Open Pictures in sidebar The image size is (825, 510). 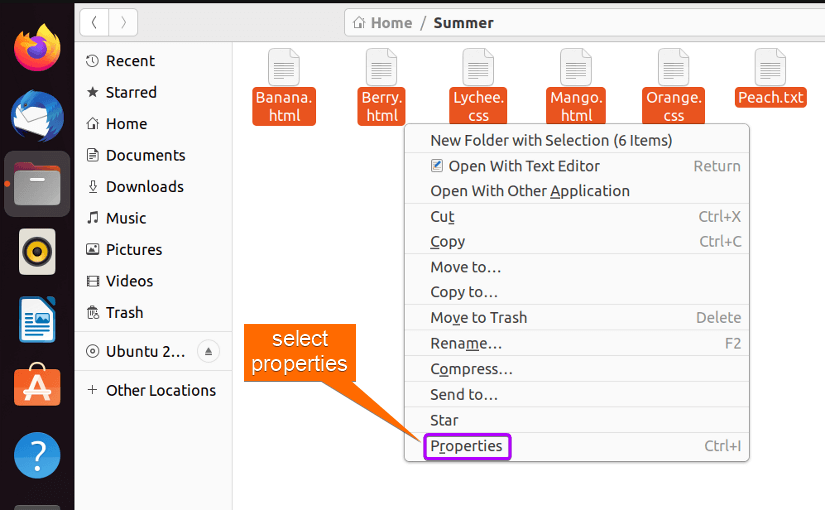pos(153,250)
